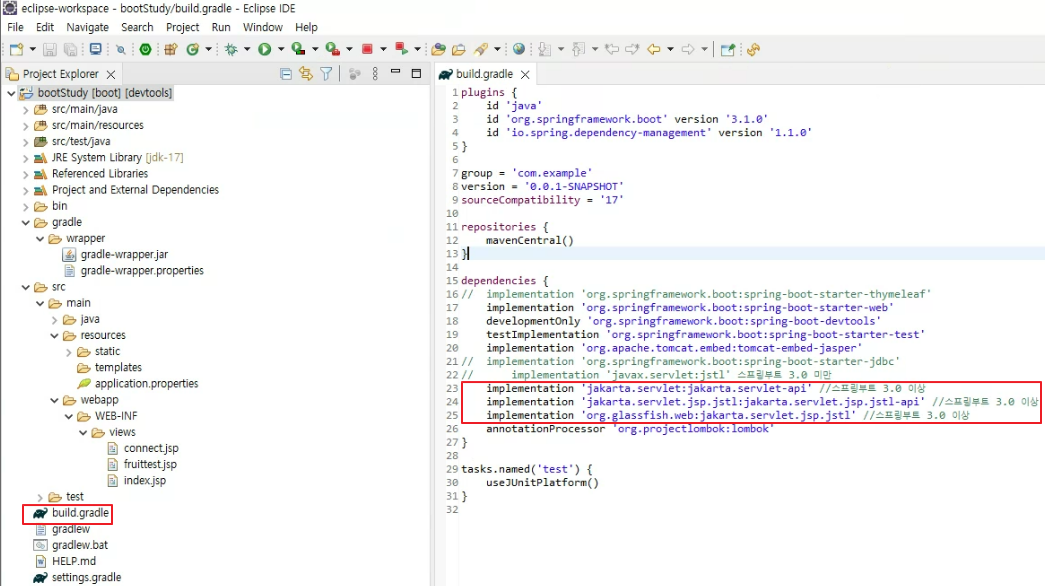1045x586 pixels.
Task: Click the yellow refresh sync icon
Action: coord(754,49)
